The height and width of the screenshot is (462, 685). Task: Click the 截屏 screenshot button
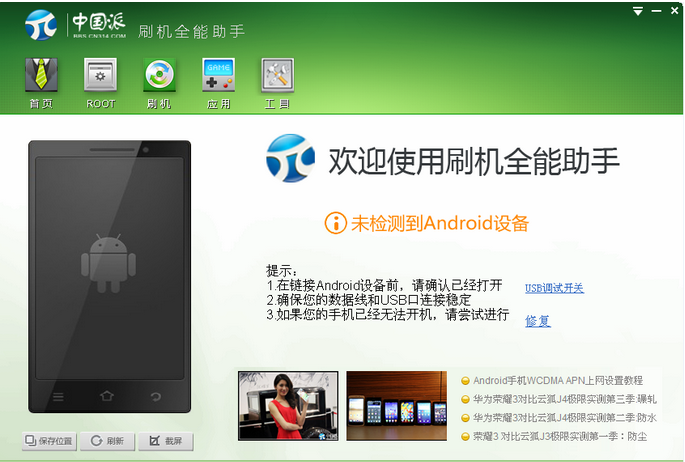(166, 441)
